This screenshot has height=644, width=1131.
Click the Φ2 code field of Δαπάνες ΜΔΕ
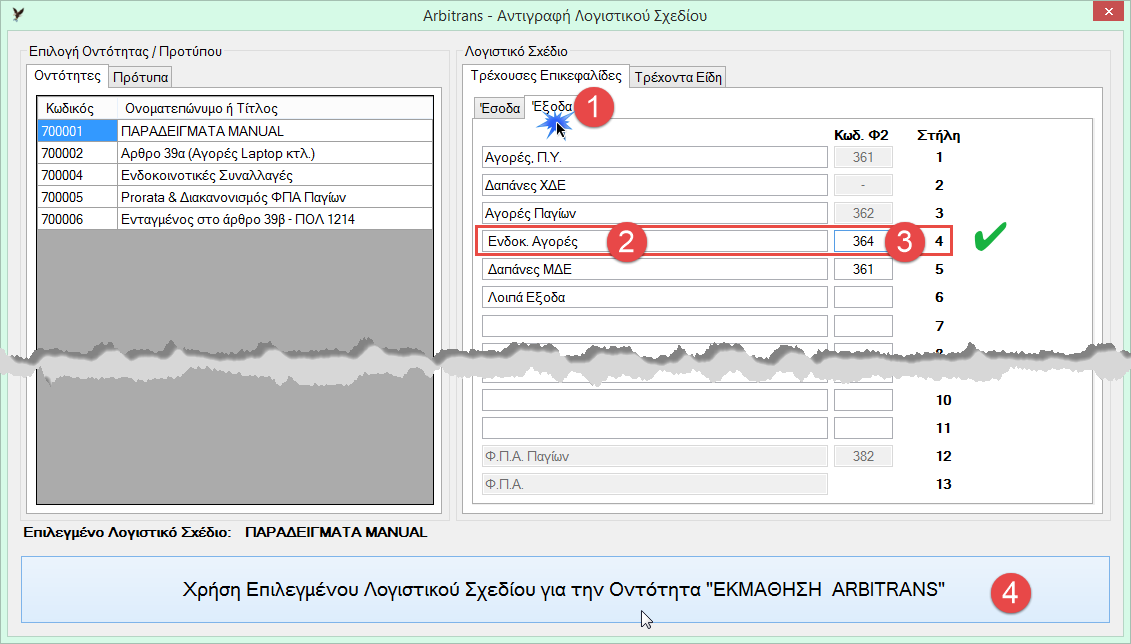[x=863, y=269]
